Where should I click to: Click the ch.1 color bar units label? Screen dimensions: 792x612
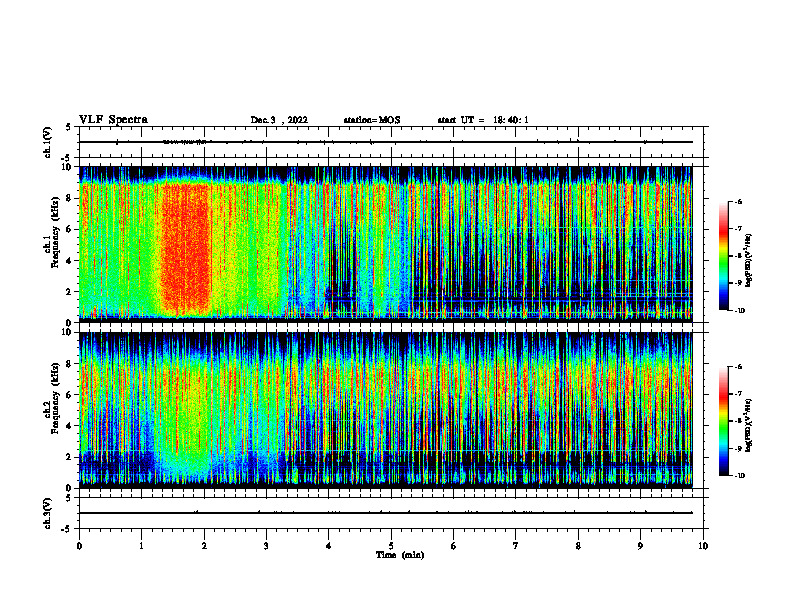(x=749, y=261)
